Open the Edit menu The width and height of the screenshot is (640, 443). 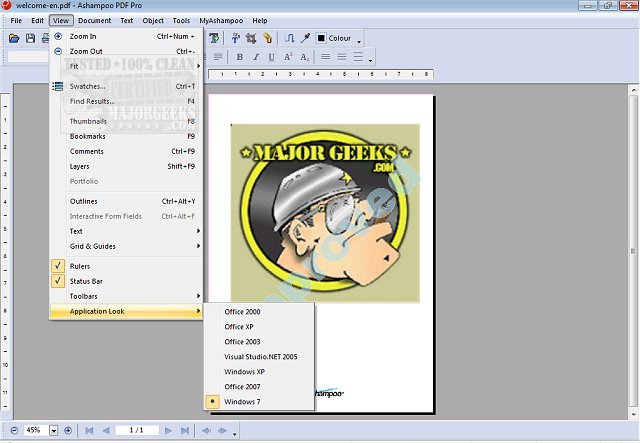(x=38, y=20)
